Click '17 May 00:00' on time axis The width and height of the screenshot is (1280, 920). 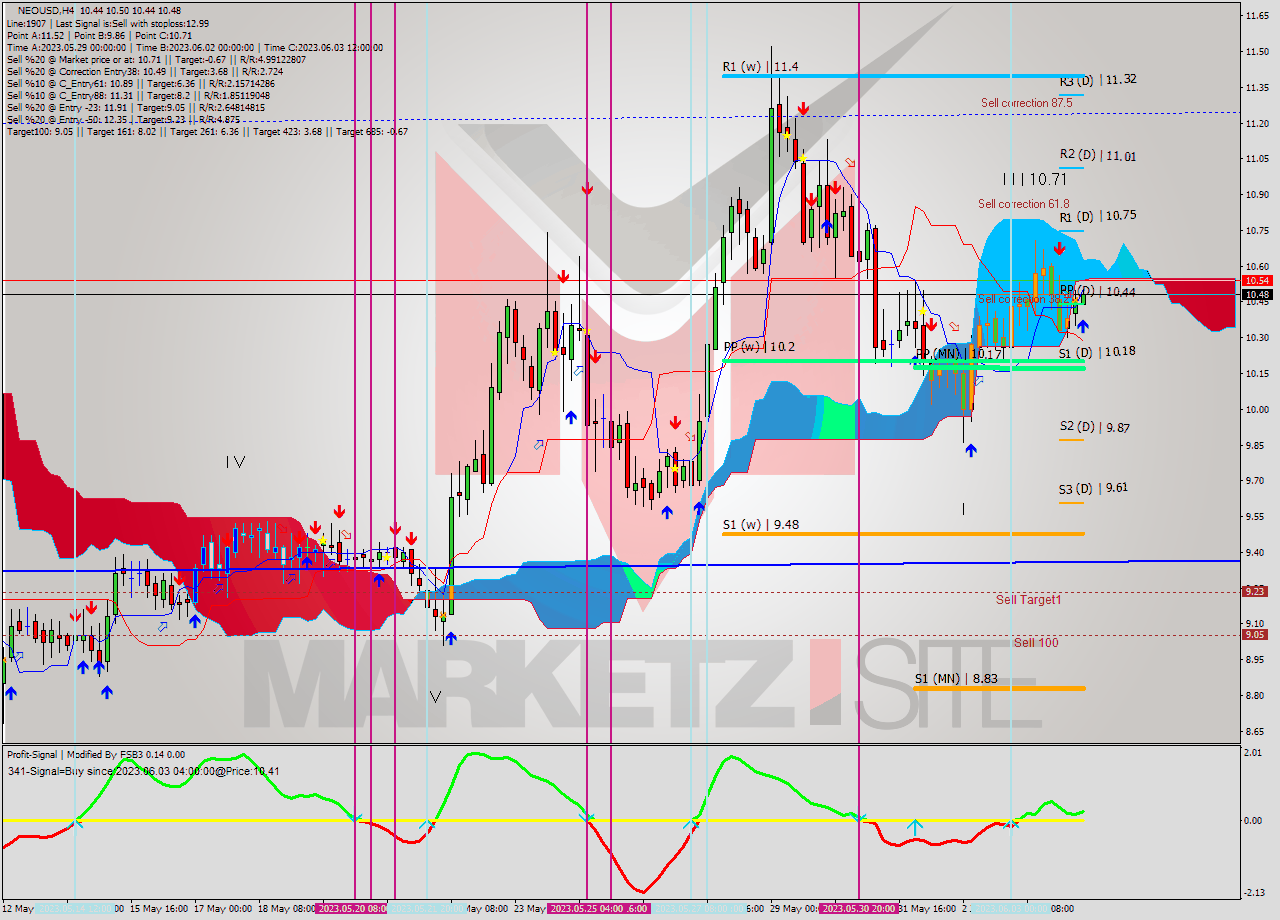point(223,909)
